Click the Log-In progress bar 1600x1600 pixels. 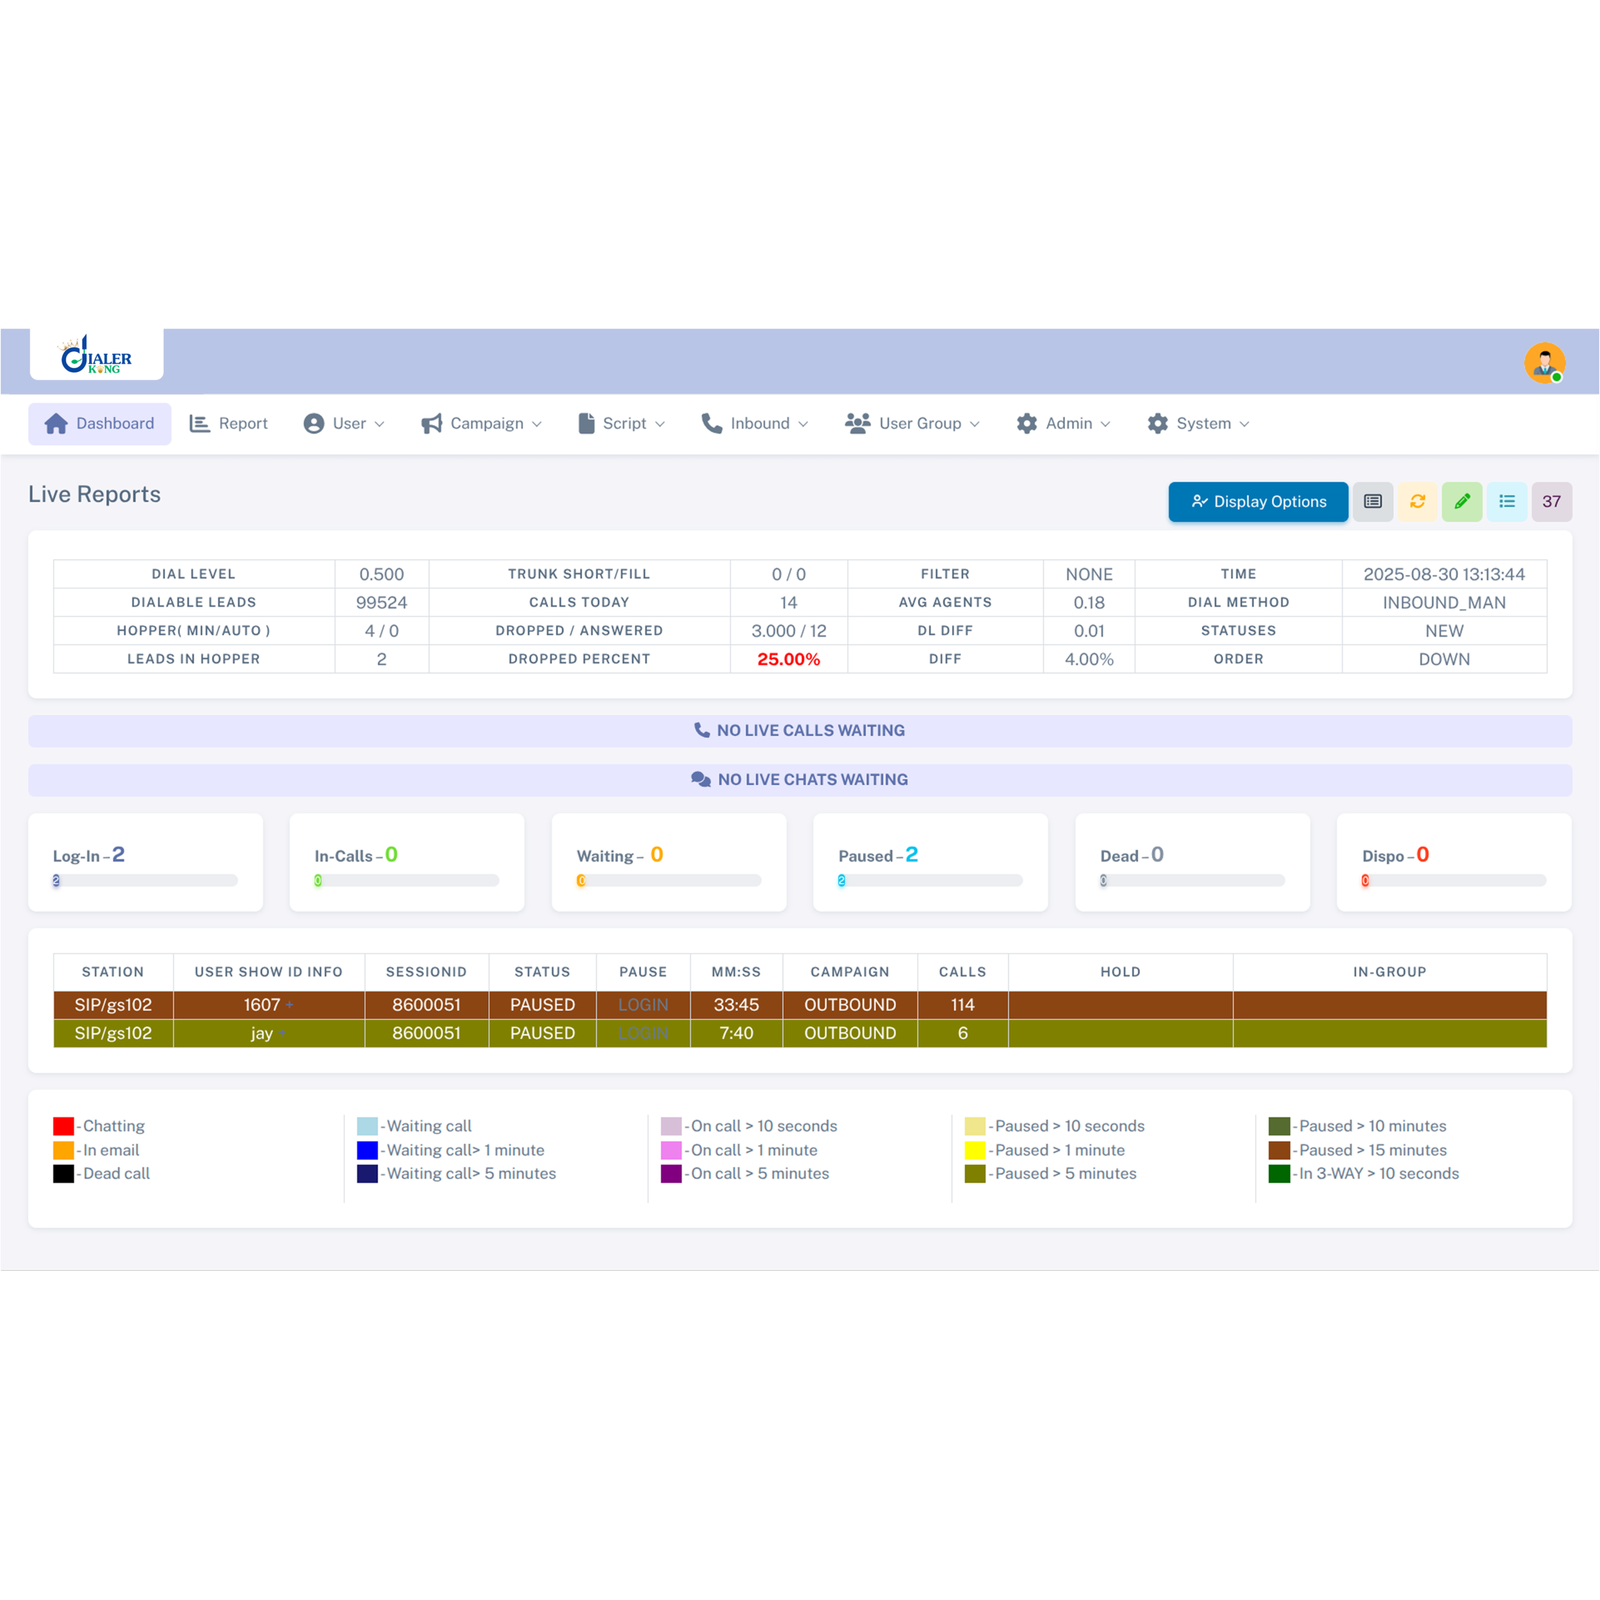(145, 881)
